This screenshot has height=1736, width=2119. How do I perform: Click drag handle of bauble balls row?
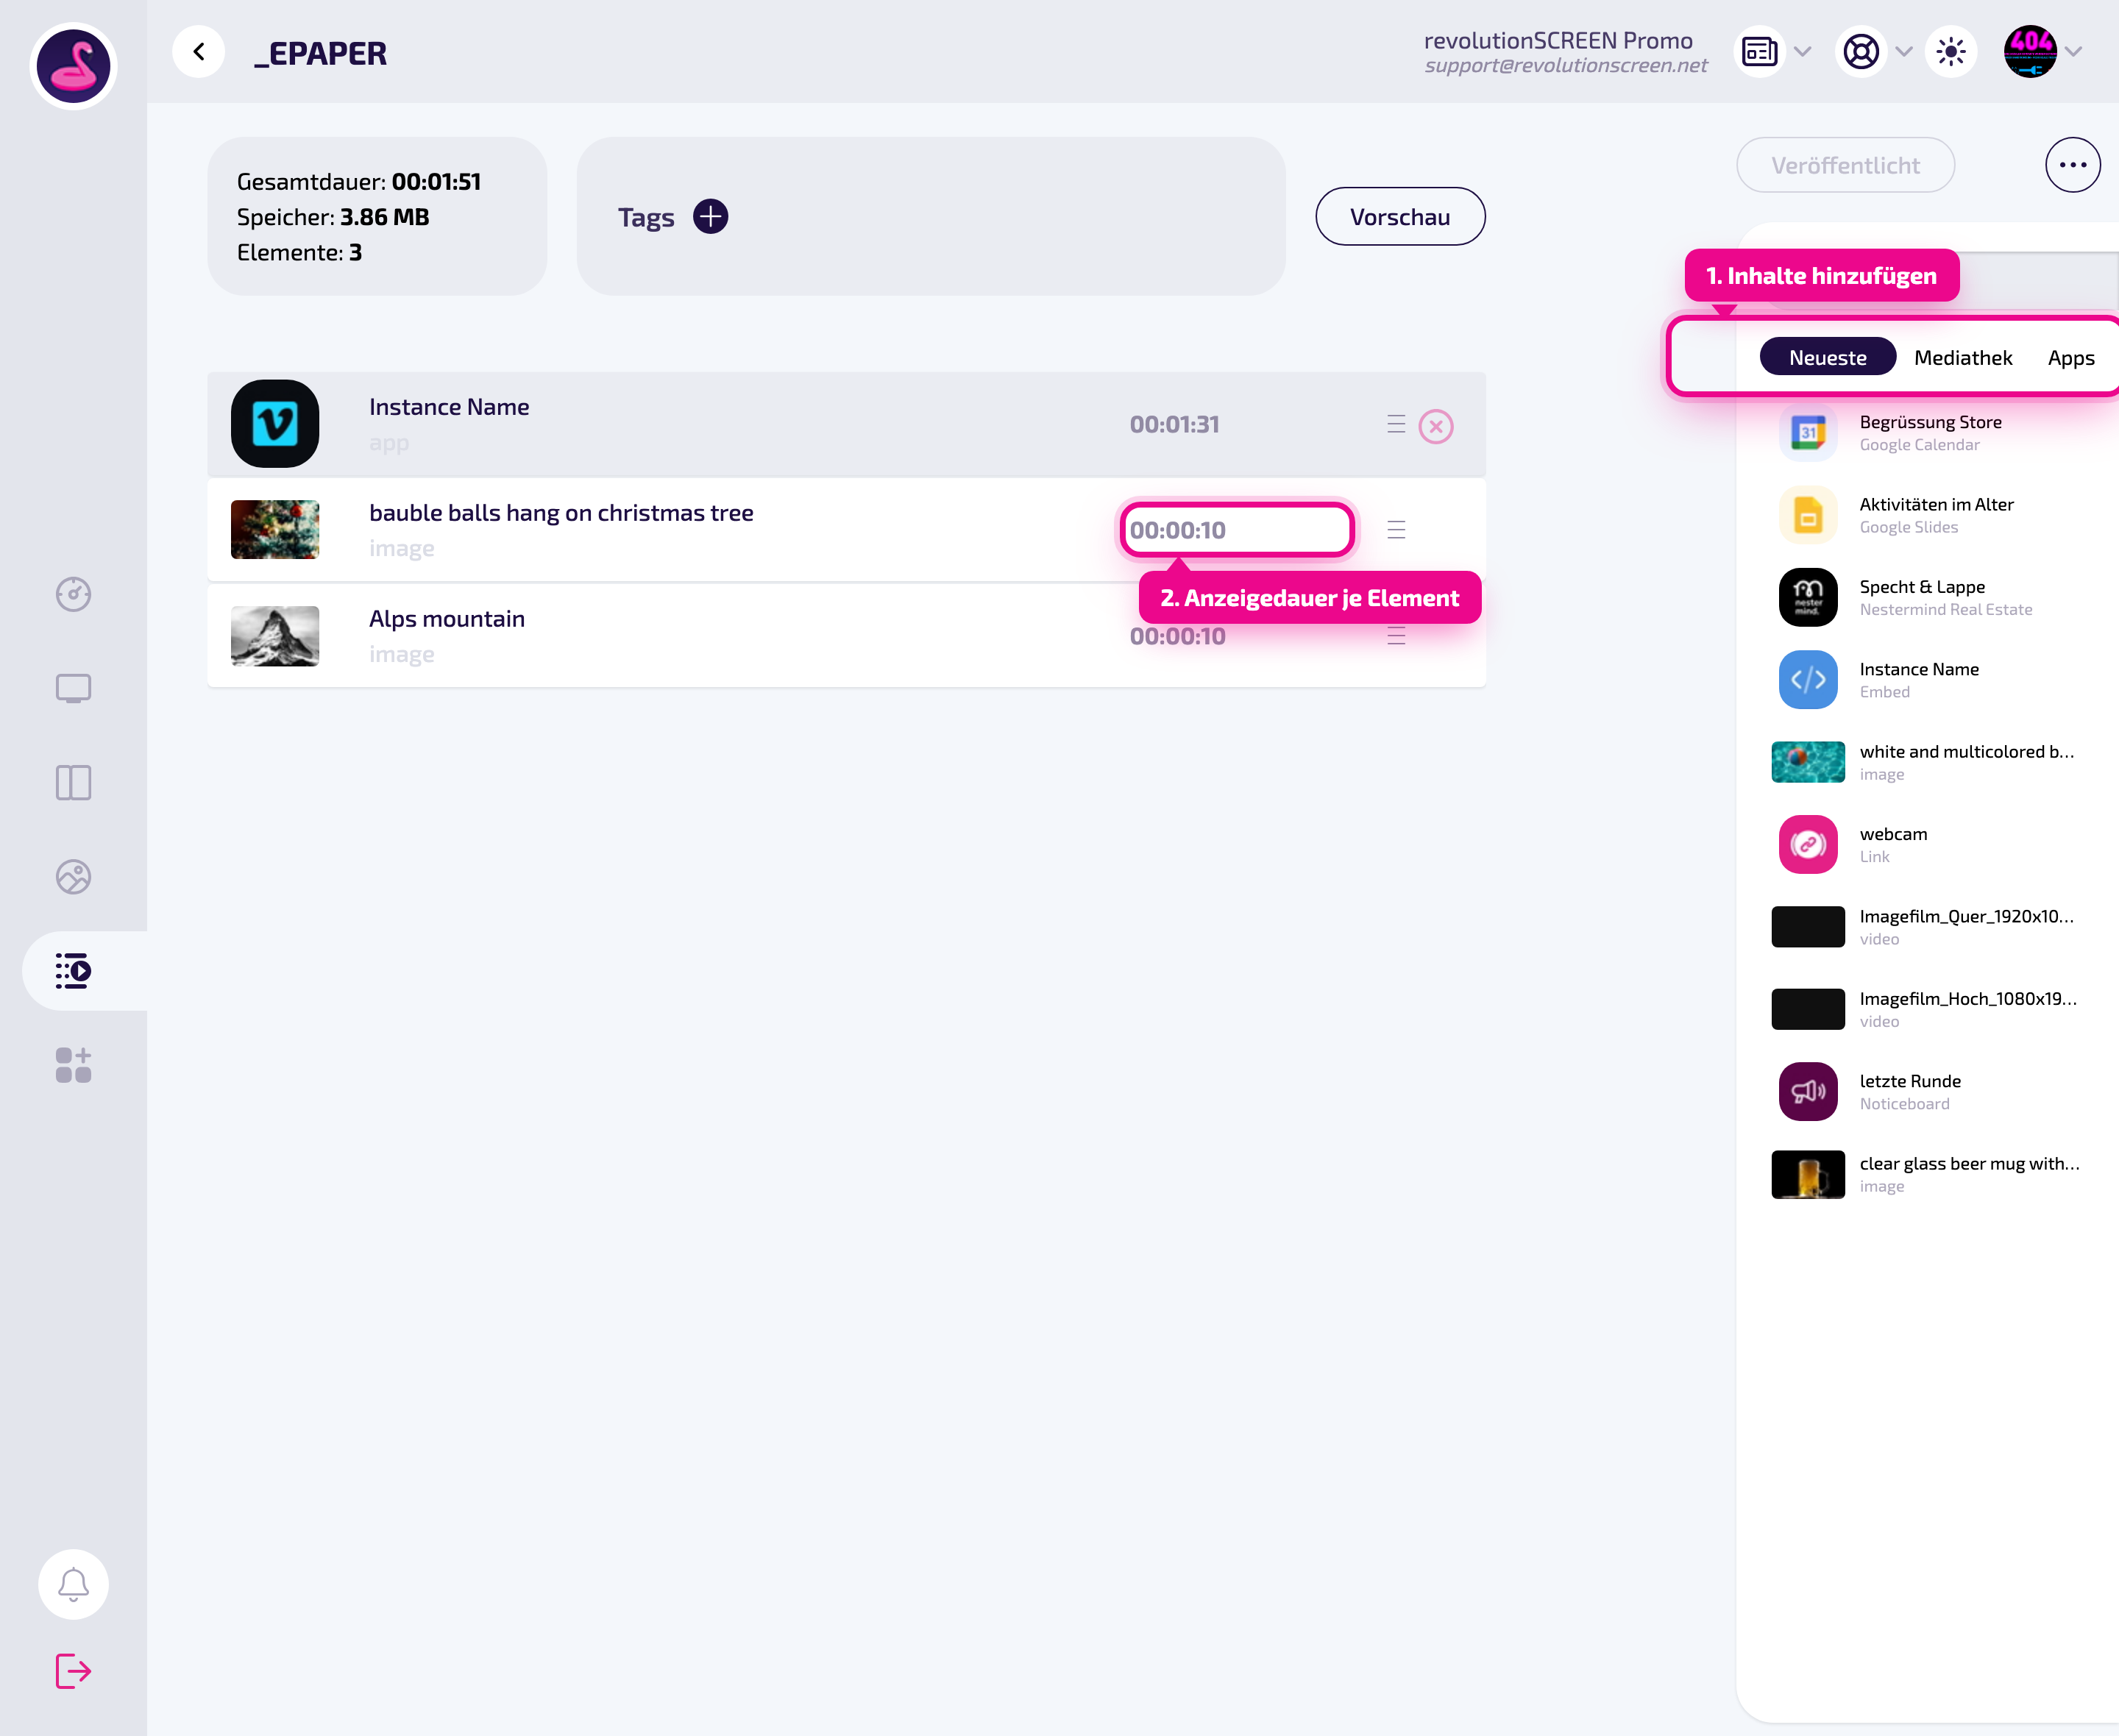(x=1396, y=530)
